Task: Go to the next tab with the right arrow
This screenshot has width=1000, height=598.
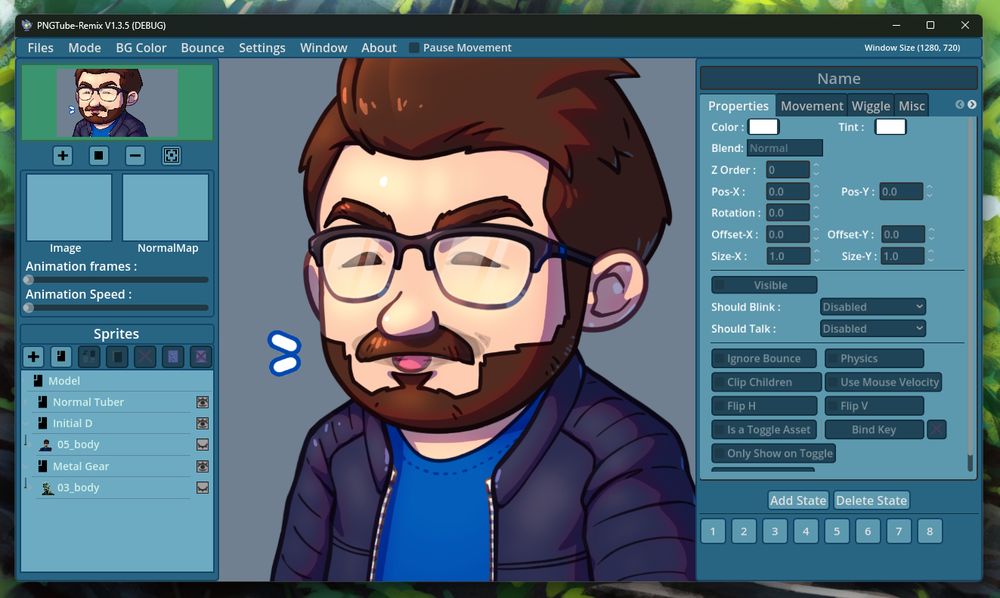Action: 972,105
